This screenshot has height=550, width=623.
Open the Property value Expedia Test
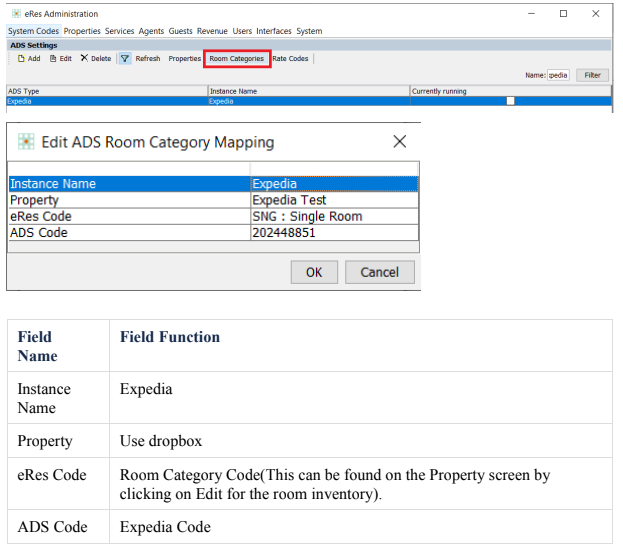click(x=335, y=200)
